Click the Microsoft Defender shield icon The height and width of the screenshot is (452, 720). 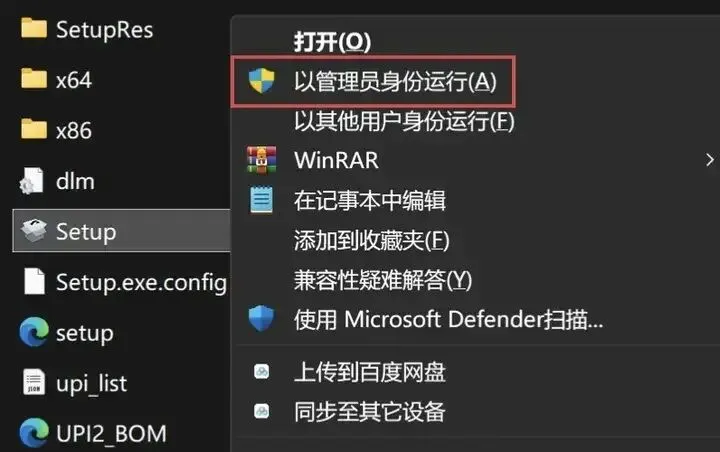coord(261,318)
